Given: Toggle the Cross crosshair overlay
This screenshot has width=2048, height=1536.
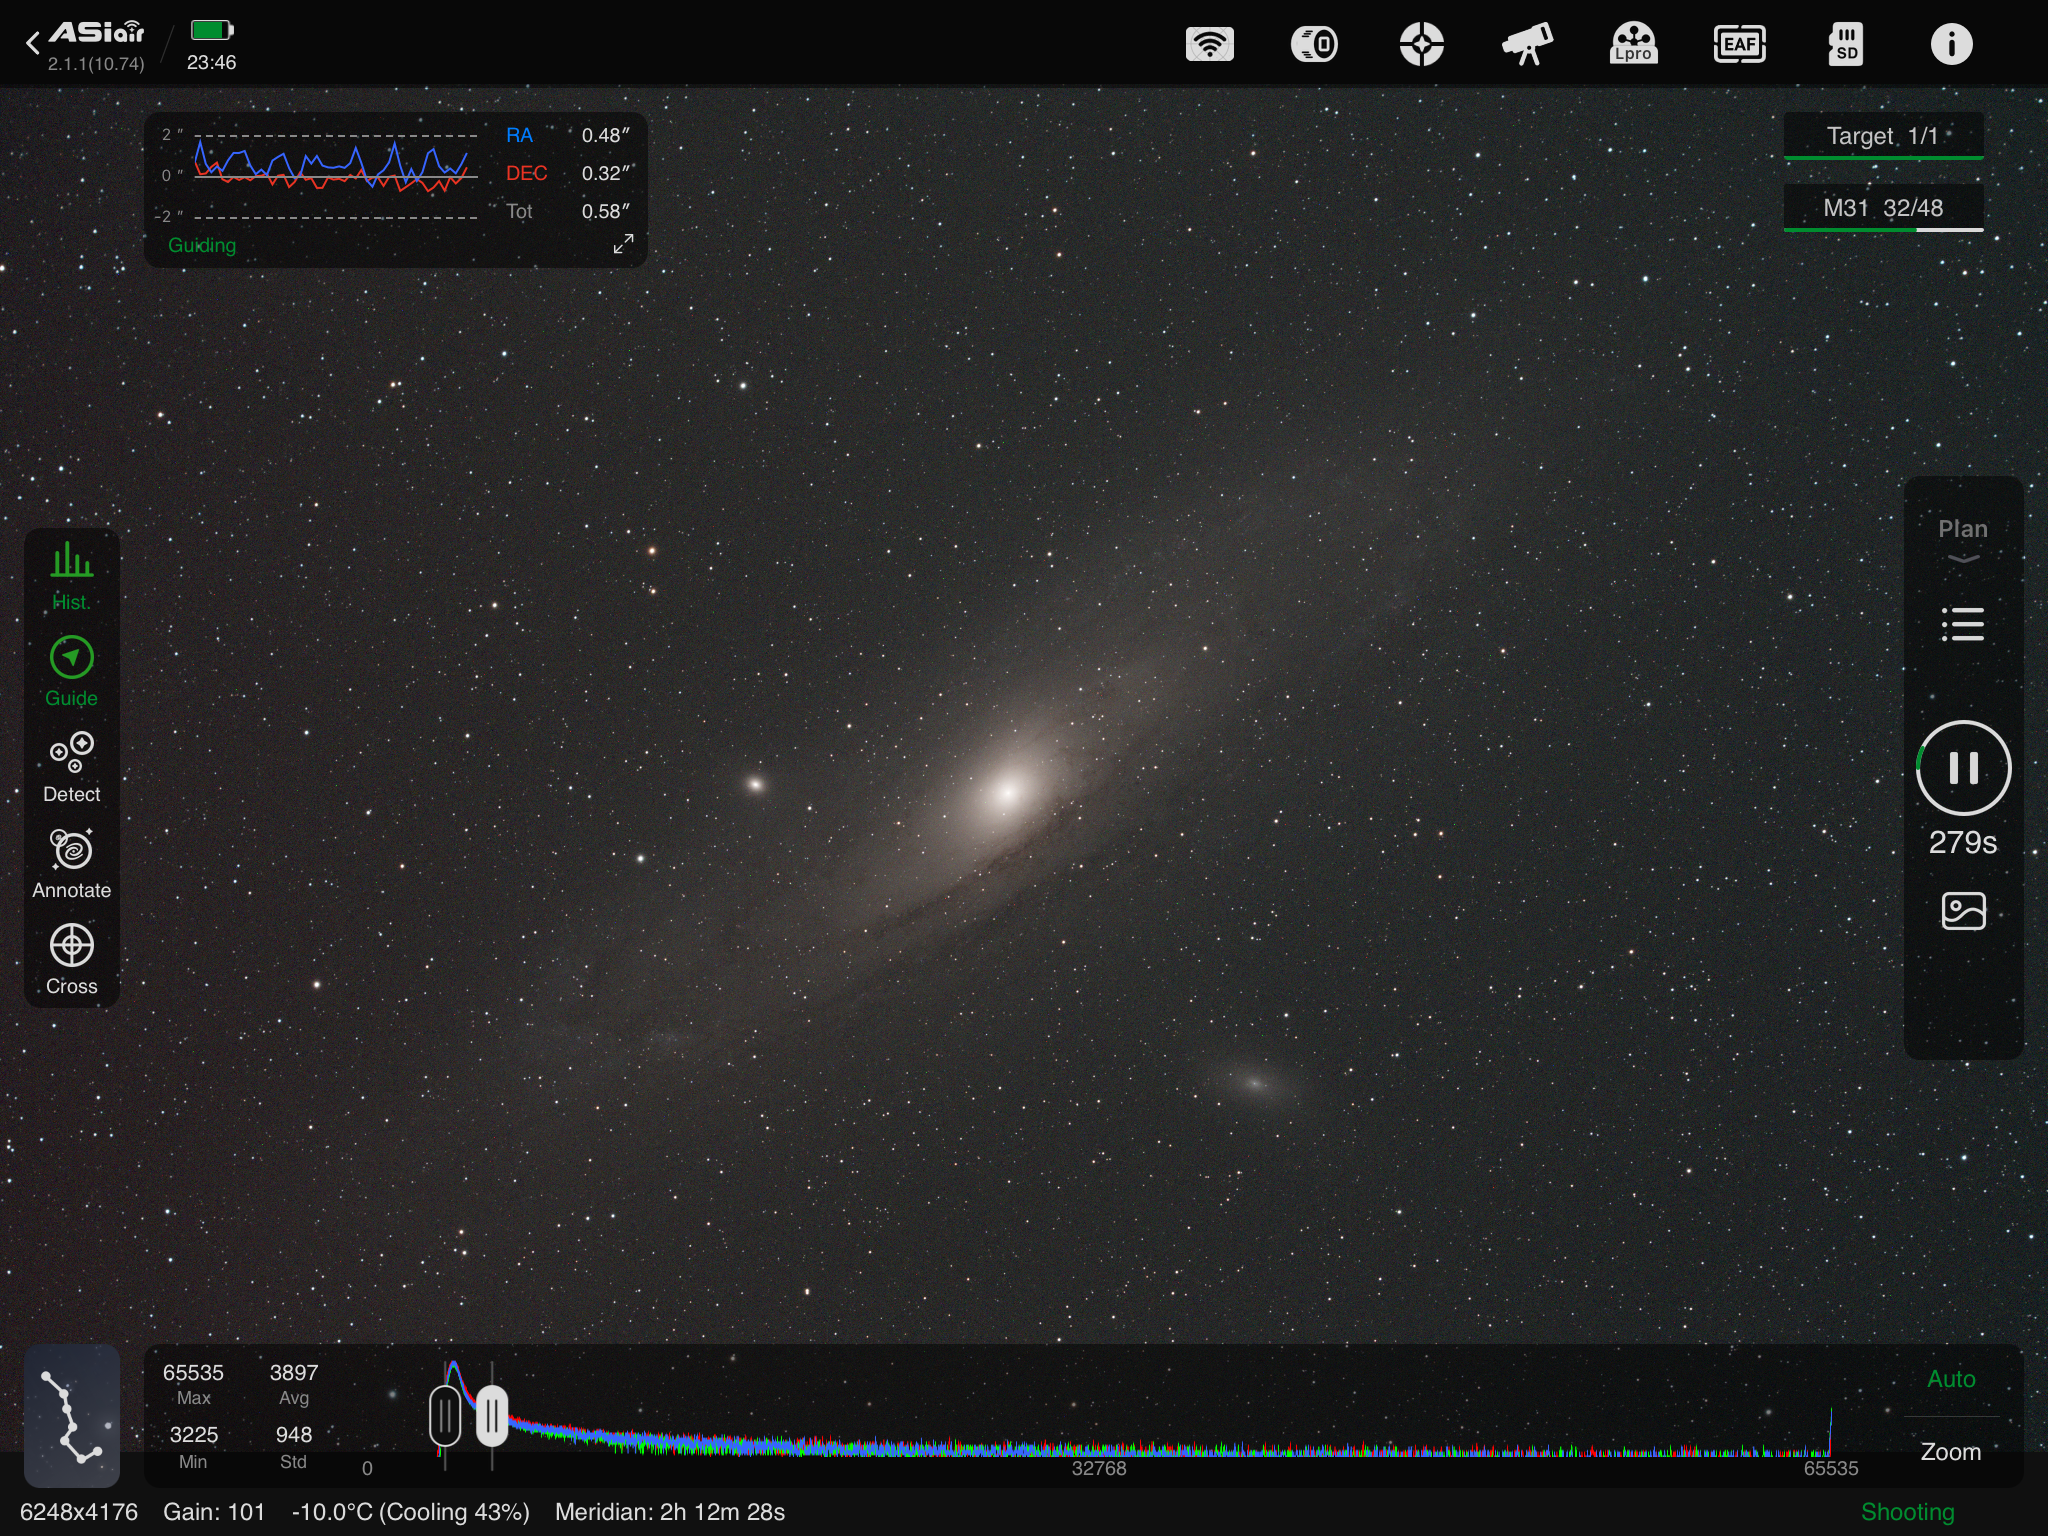Looking at the screenshot, I should (71, 959).
